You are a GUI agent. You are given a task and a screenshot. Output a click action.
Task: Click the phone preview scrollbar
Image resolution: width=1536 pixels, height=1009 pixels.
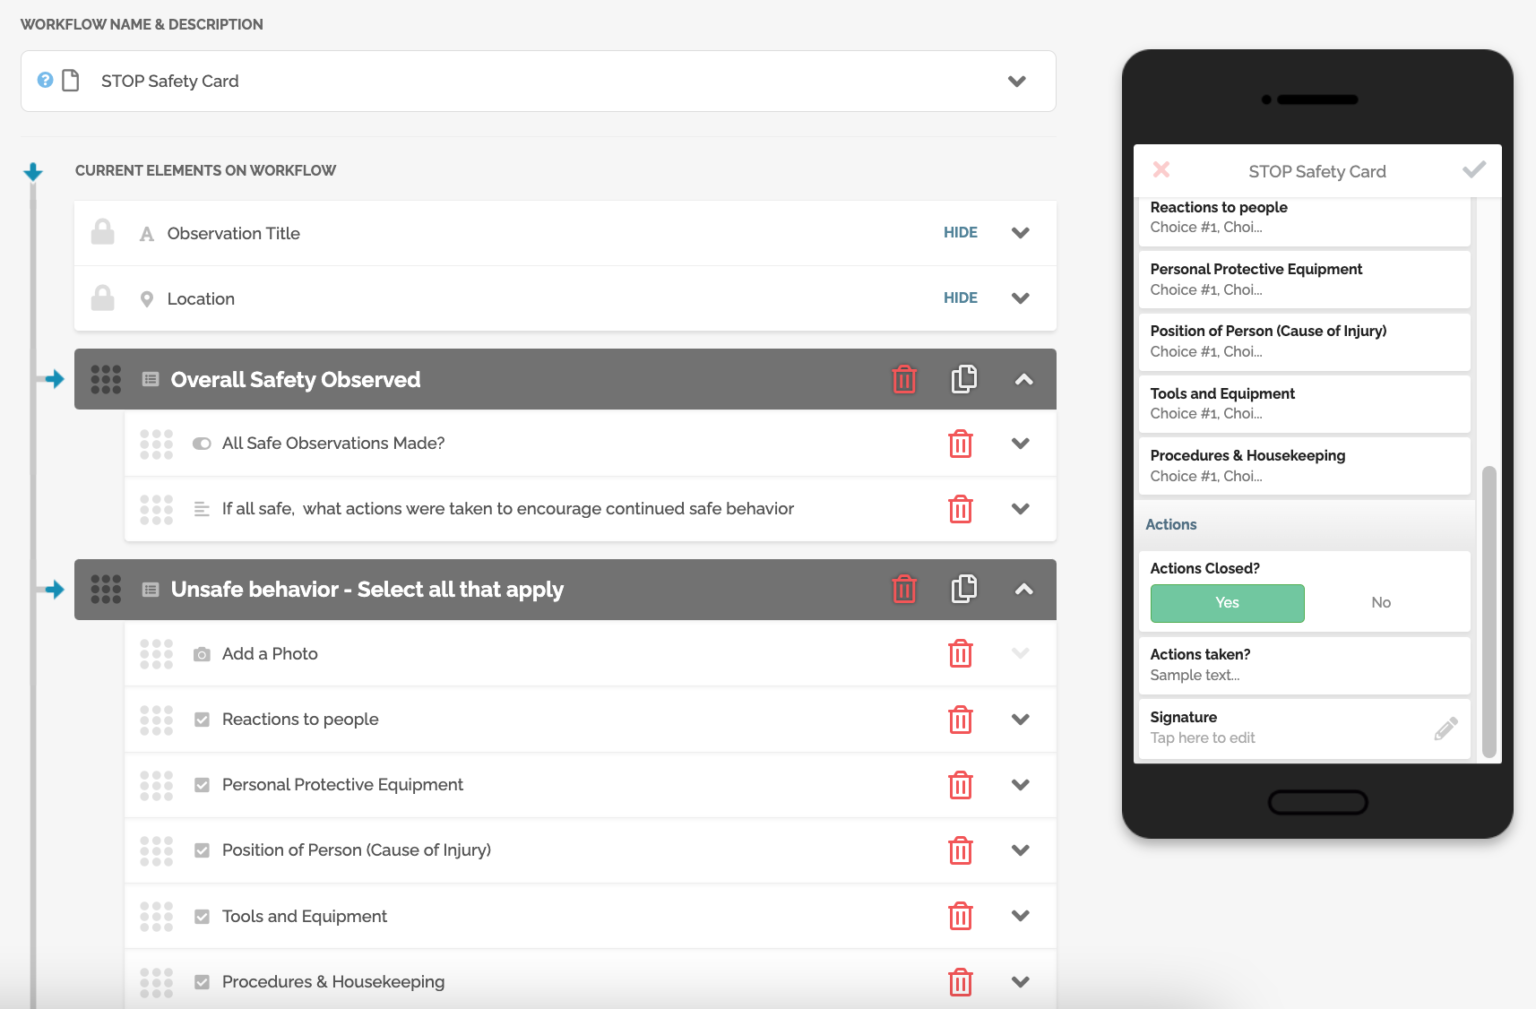point(1489,610)
